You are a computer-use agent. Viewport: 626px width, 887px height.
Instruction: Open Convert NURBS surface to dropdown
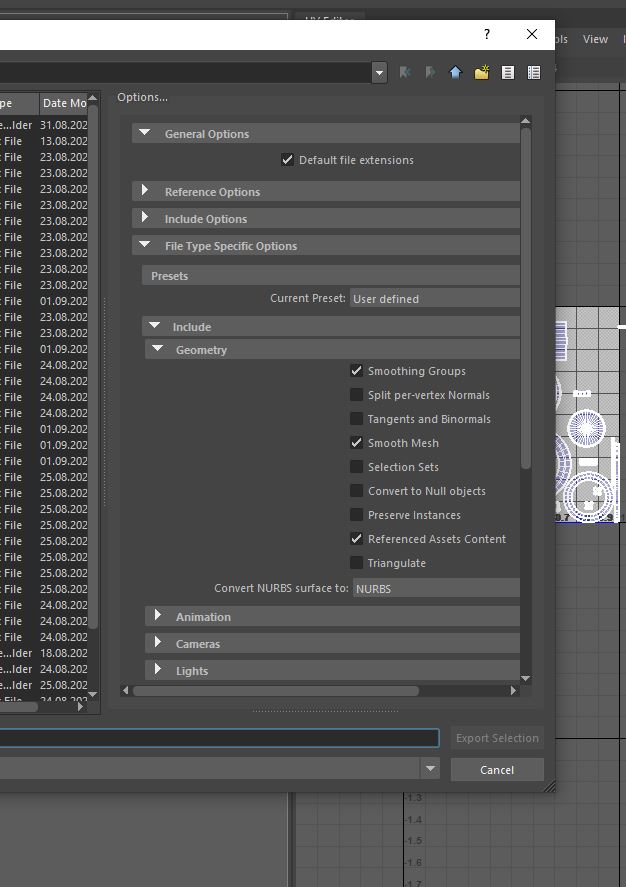click(x=436, y=588)
